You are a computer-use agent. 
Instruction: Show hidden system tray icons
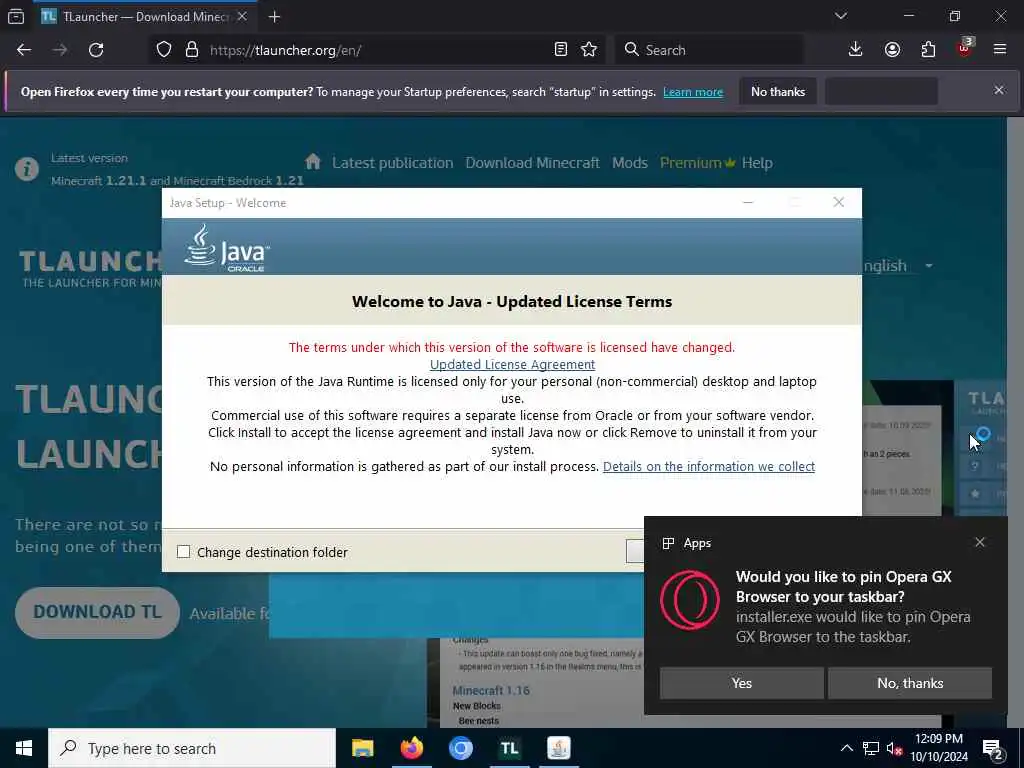point(846,748)
